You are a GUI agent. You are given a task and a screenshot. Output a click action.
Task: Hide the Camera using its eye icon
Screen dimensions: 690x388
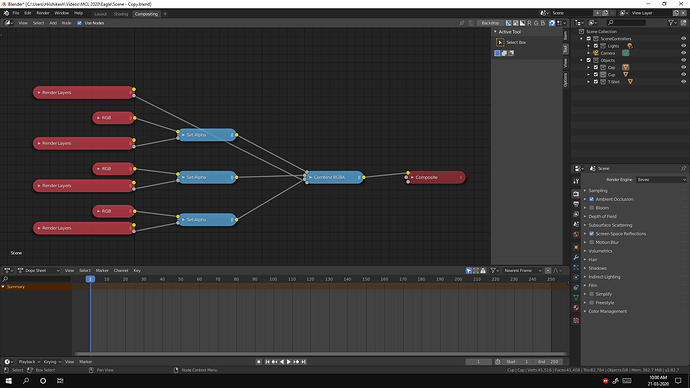pyautogui.click(x=683, y=53)
